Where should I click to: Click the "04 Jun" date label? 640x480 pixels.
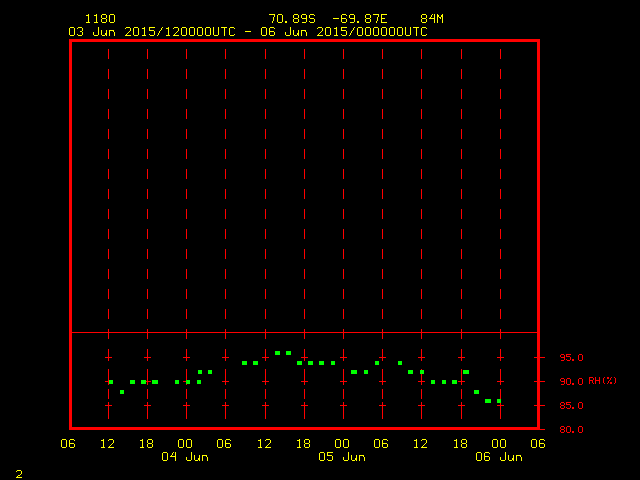[x=185, y=457]
